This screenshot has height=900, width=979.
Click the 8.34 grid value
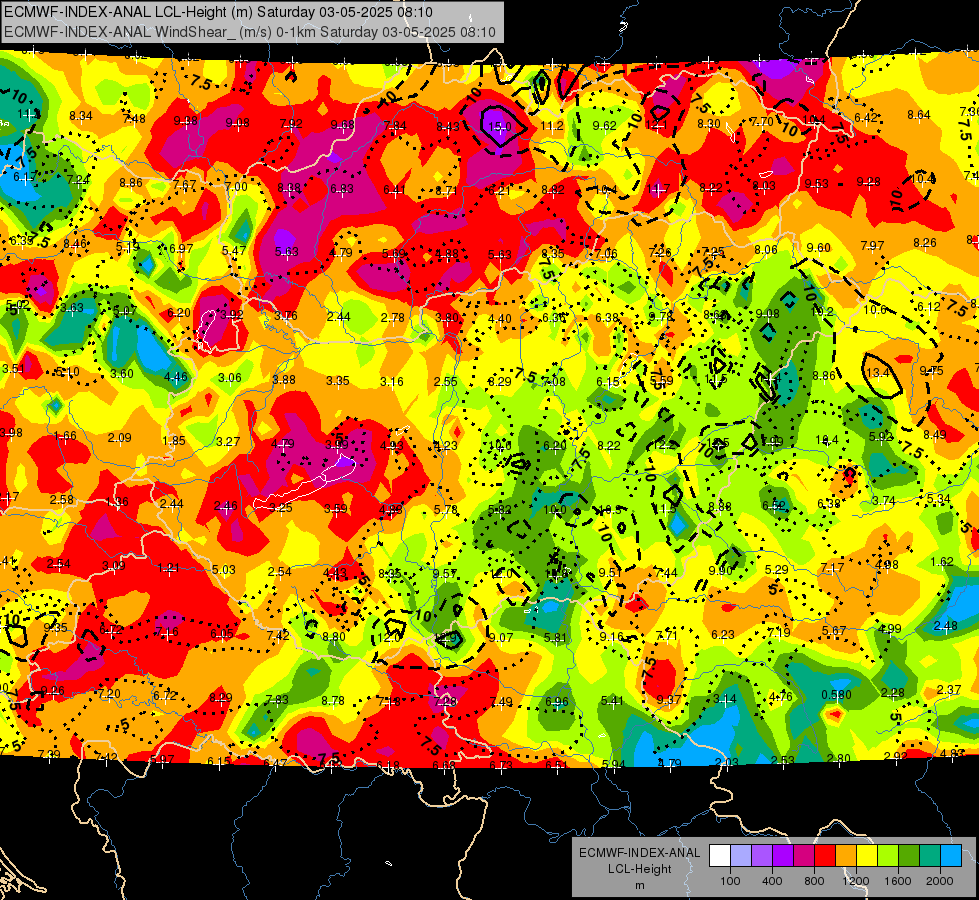click(81, 116)
